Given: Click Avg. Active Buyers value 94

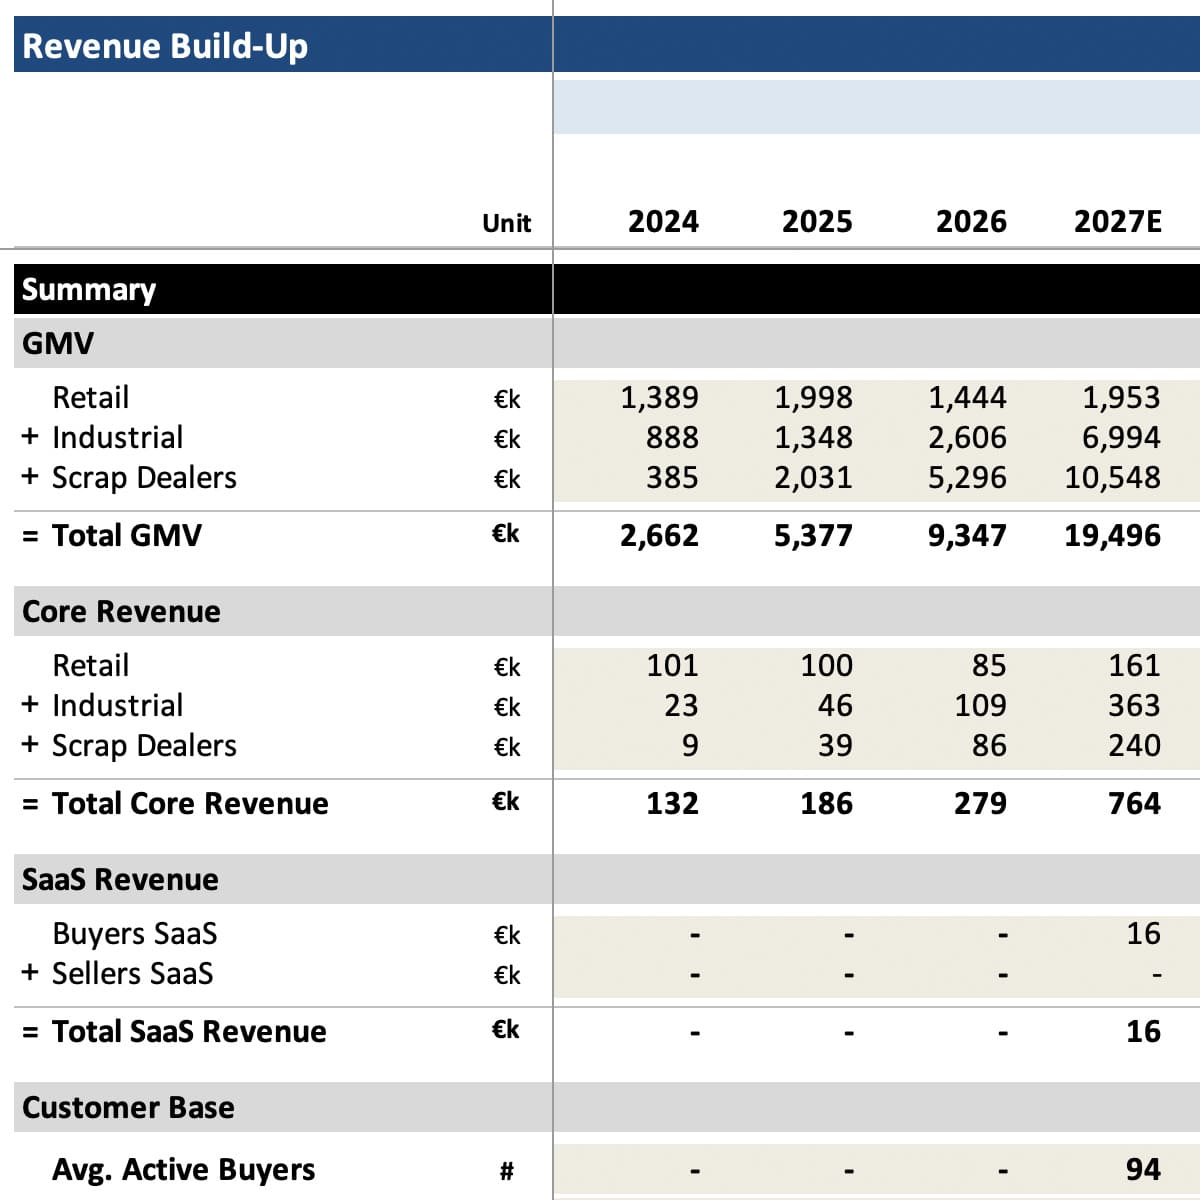Looking at the screenshot, I should pyautogui.click(x=1143, y=1169).
